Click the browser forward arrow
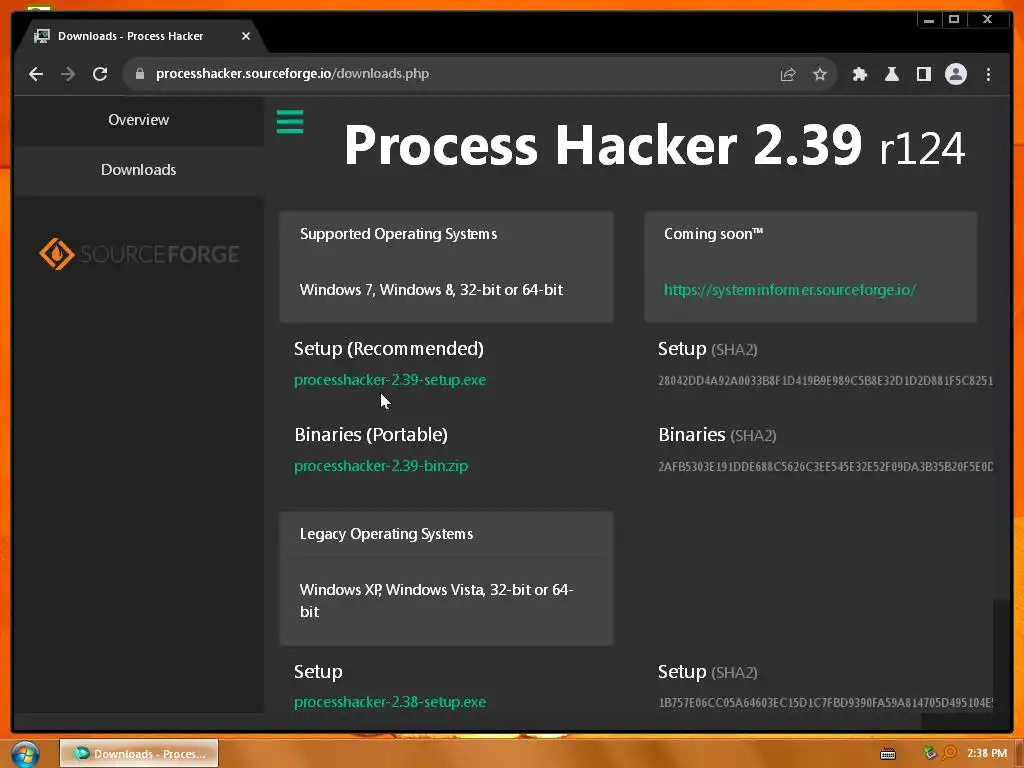Screen dimensions: 1024x768 [68, 74]
